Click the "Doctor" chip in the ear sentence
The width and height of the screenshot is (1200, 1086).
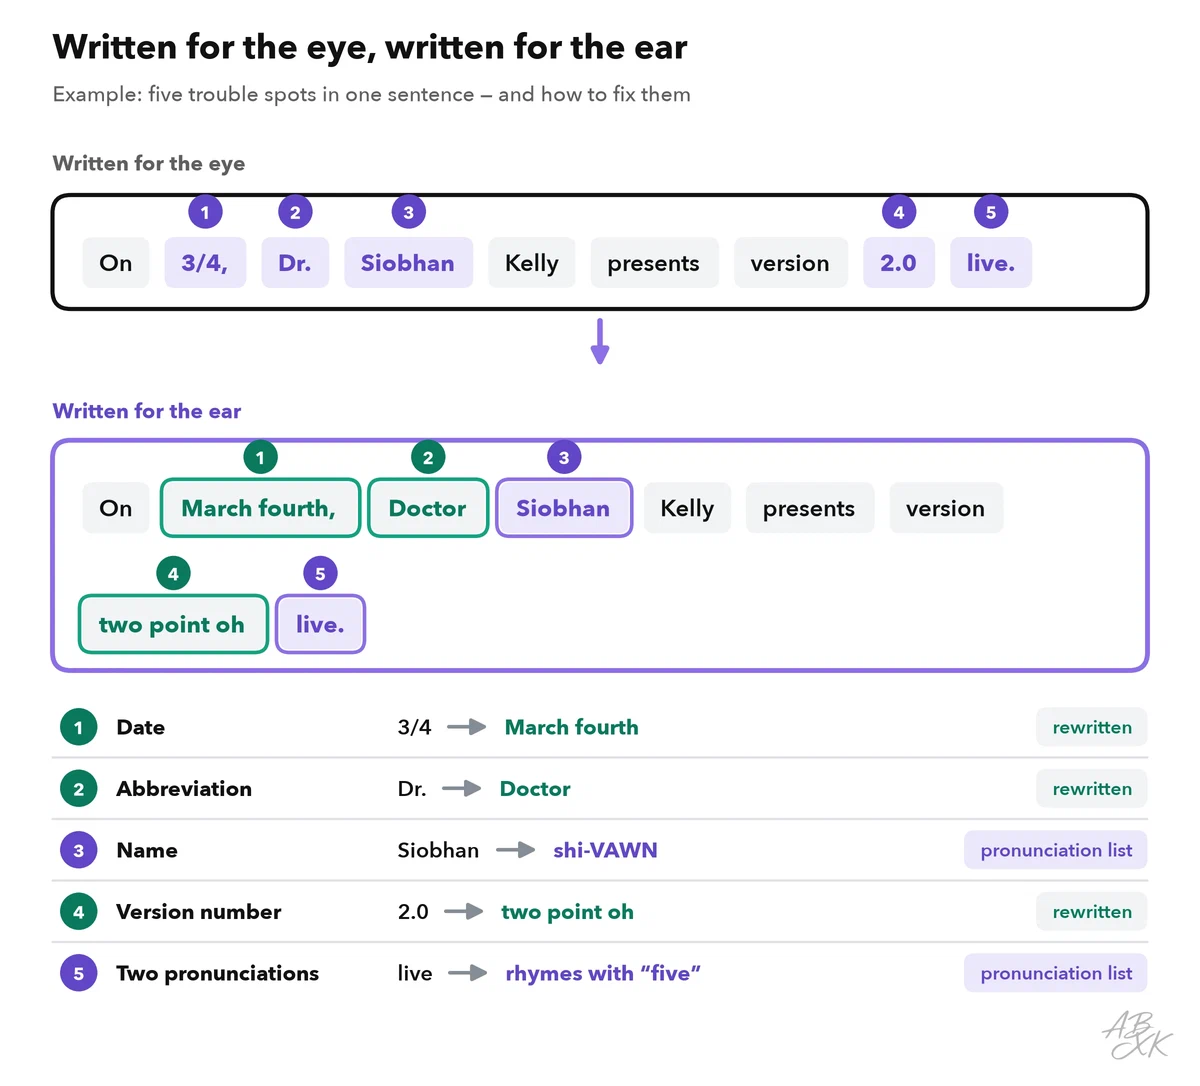(428, 508)
